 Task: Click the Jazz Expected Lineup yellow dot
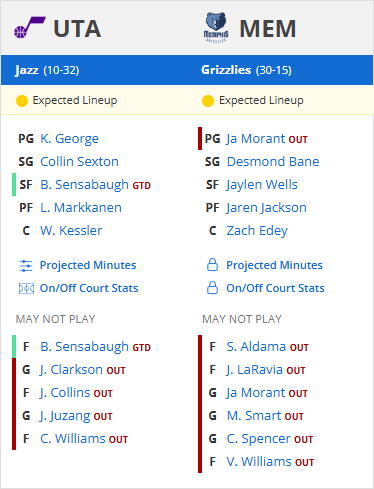pos(22,101)
